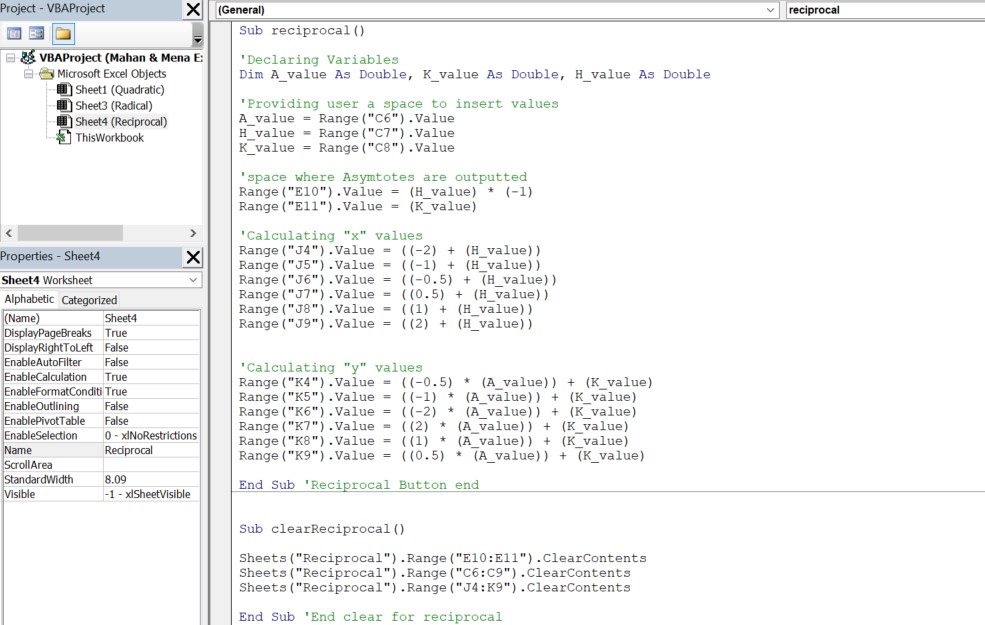This screenshot has height=625, width=985.
Task: Click the View Code icon in Project toolbar
Action: click(15, 34)
